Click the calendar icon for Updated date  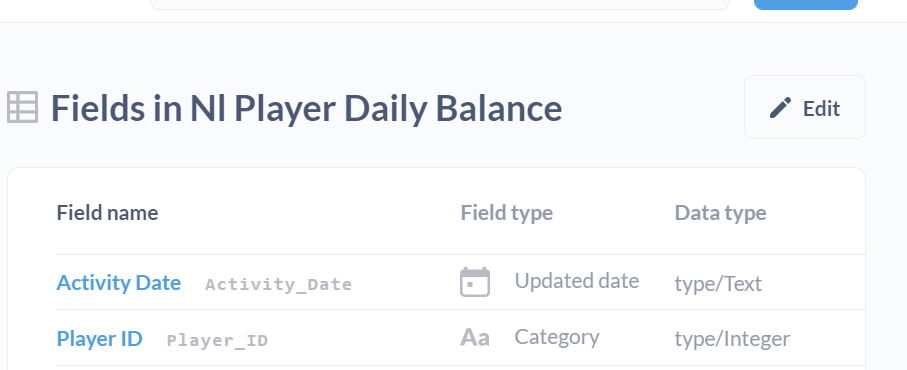coord(475,282)
